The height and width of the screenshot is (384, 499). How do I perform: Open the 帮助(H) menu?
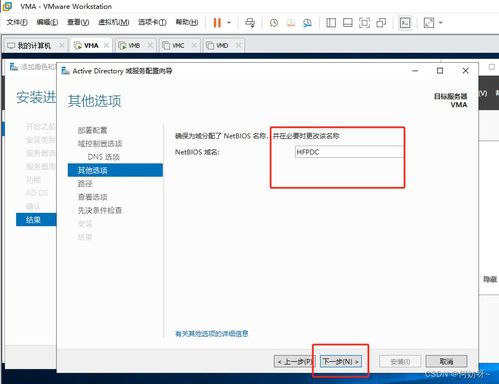pyautogui.click(x=187, y=22)
